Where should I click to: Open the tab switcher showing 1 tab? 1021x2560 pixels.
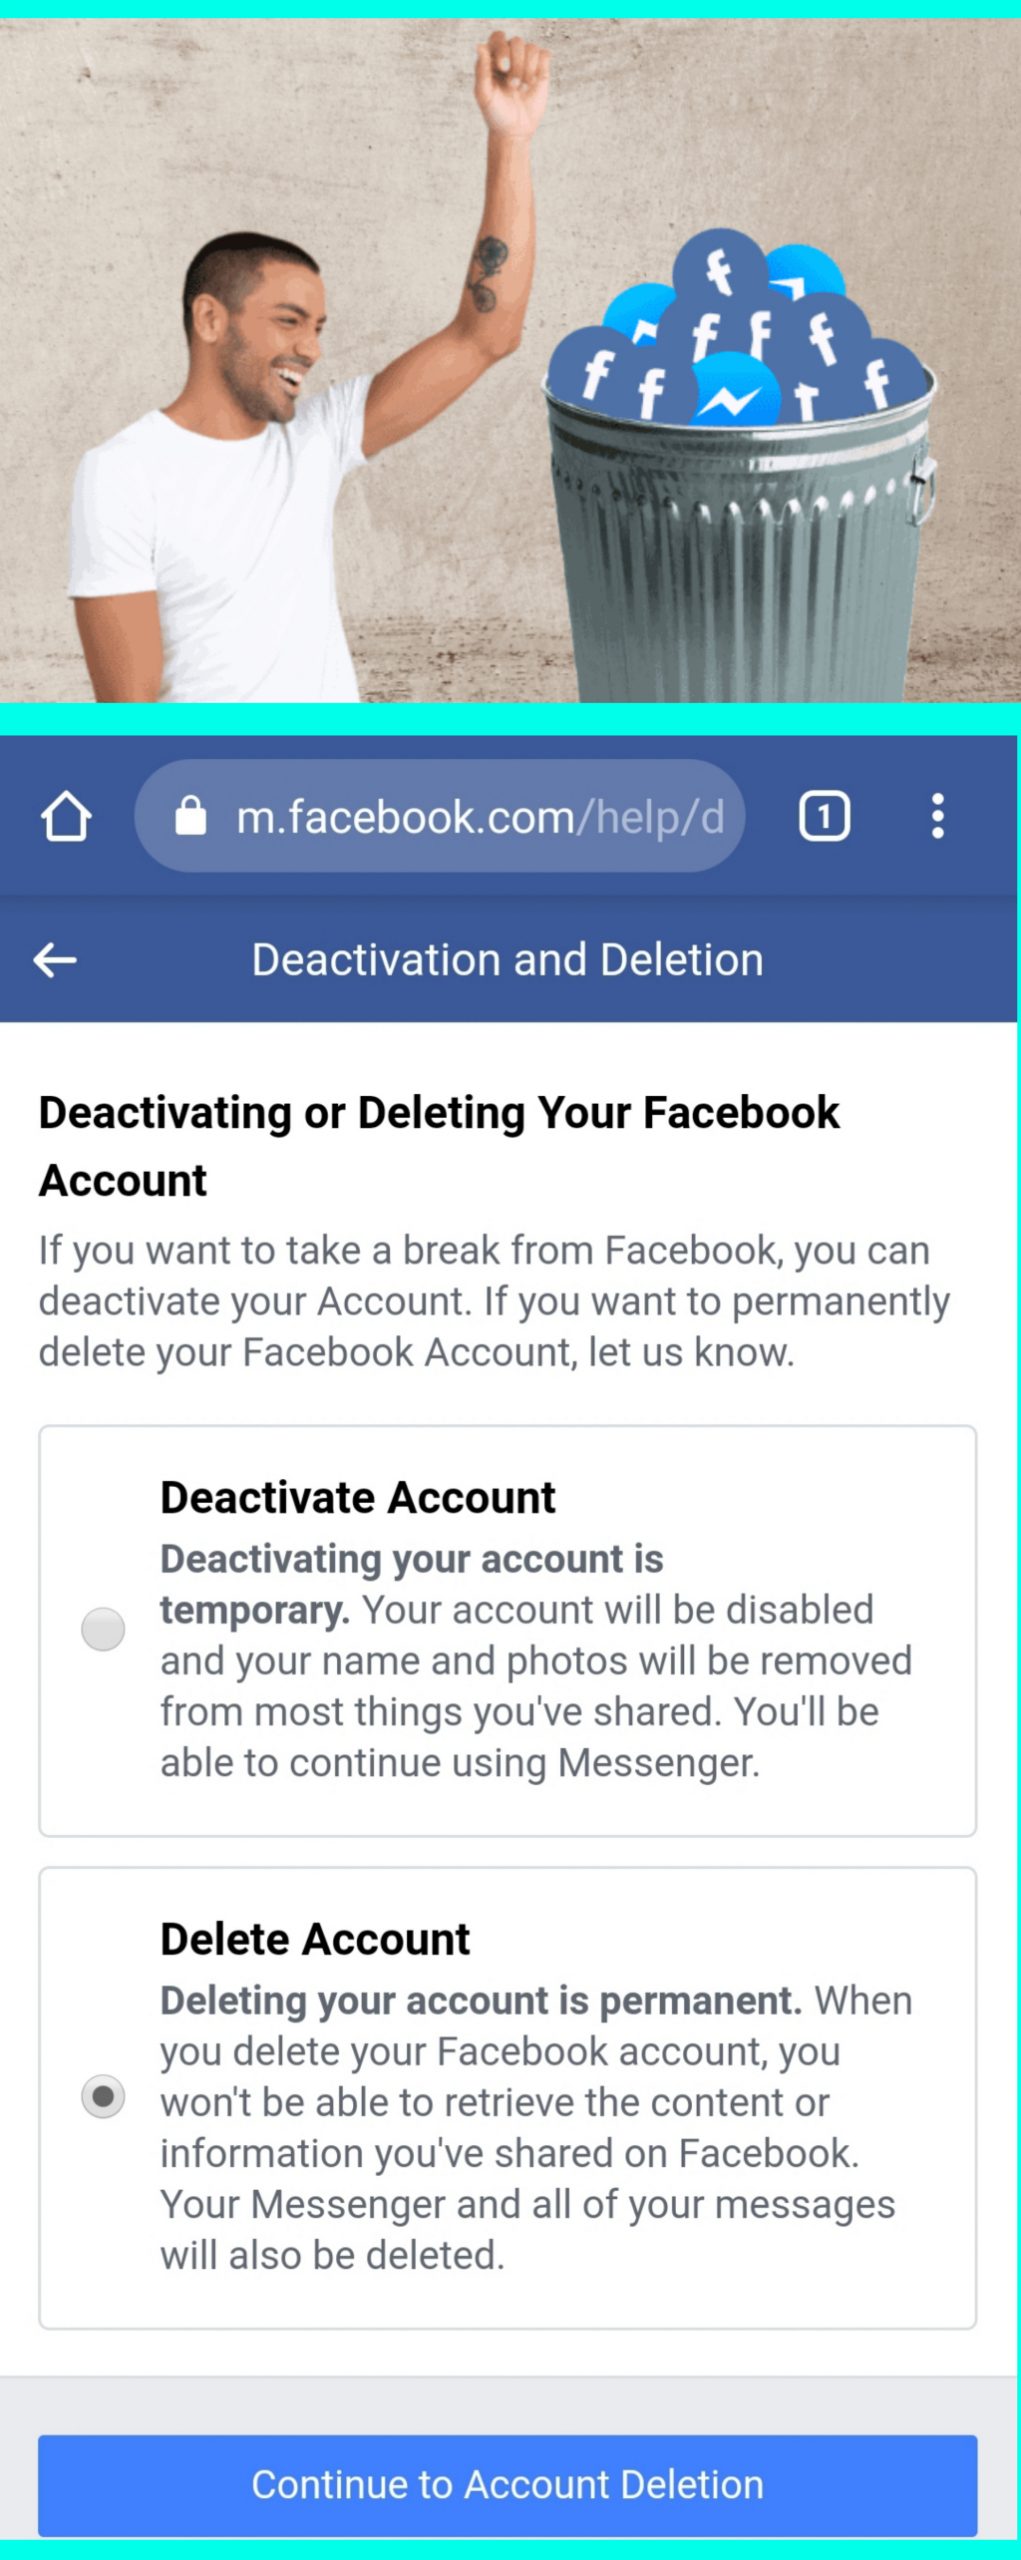(824, 816)
